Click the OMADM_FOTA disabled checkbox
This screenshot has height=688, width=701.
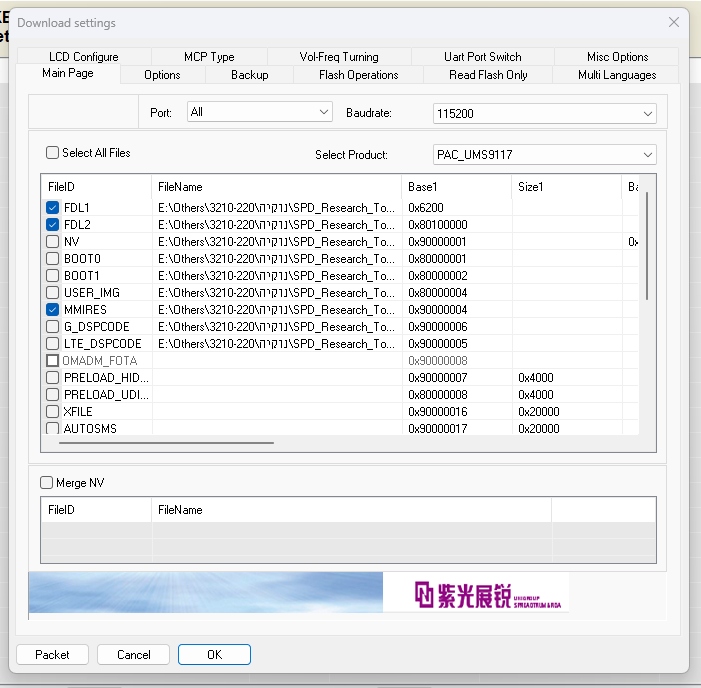(52, 361)
